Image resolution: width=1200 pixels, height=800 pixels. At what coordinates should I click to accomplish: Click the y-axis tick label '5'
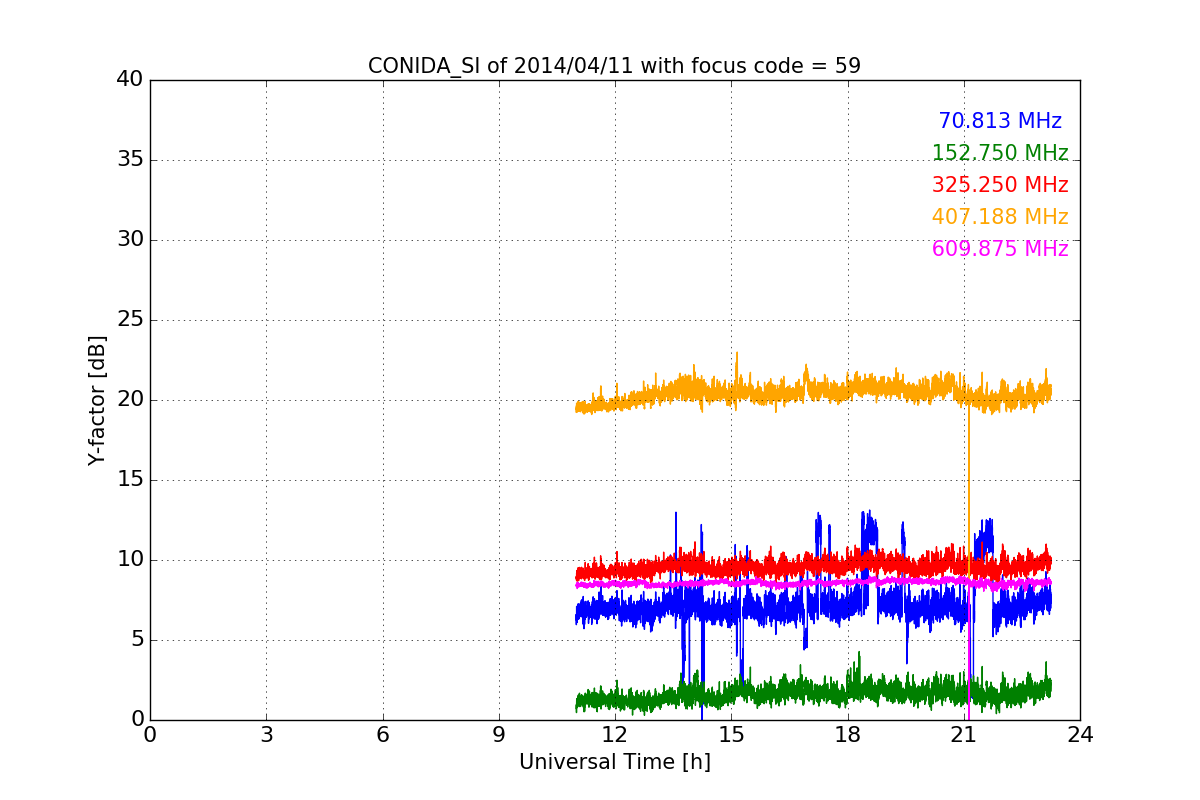(x=136, y=639)
